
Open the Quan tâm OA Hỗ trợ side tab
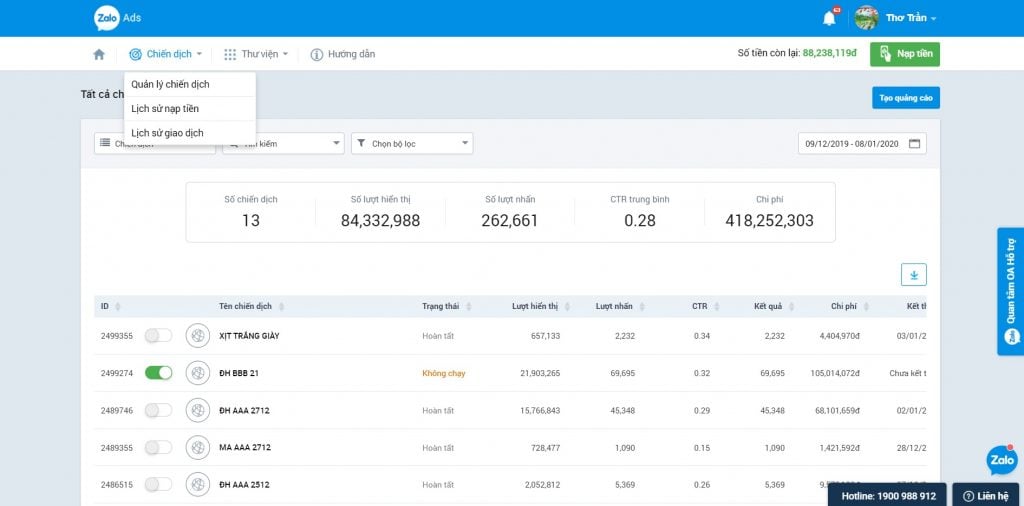click(x=1010, y=291)
